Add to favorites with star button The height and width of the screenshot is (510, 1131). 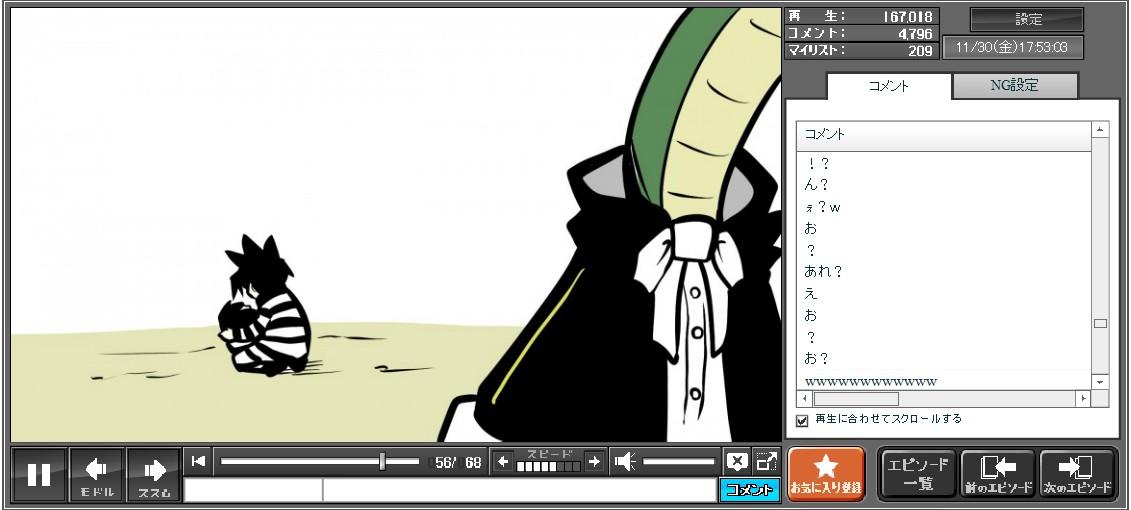(826, 474)
